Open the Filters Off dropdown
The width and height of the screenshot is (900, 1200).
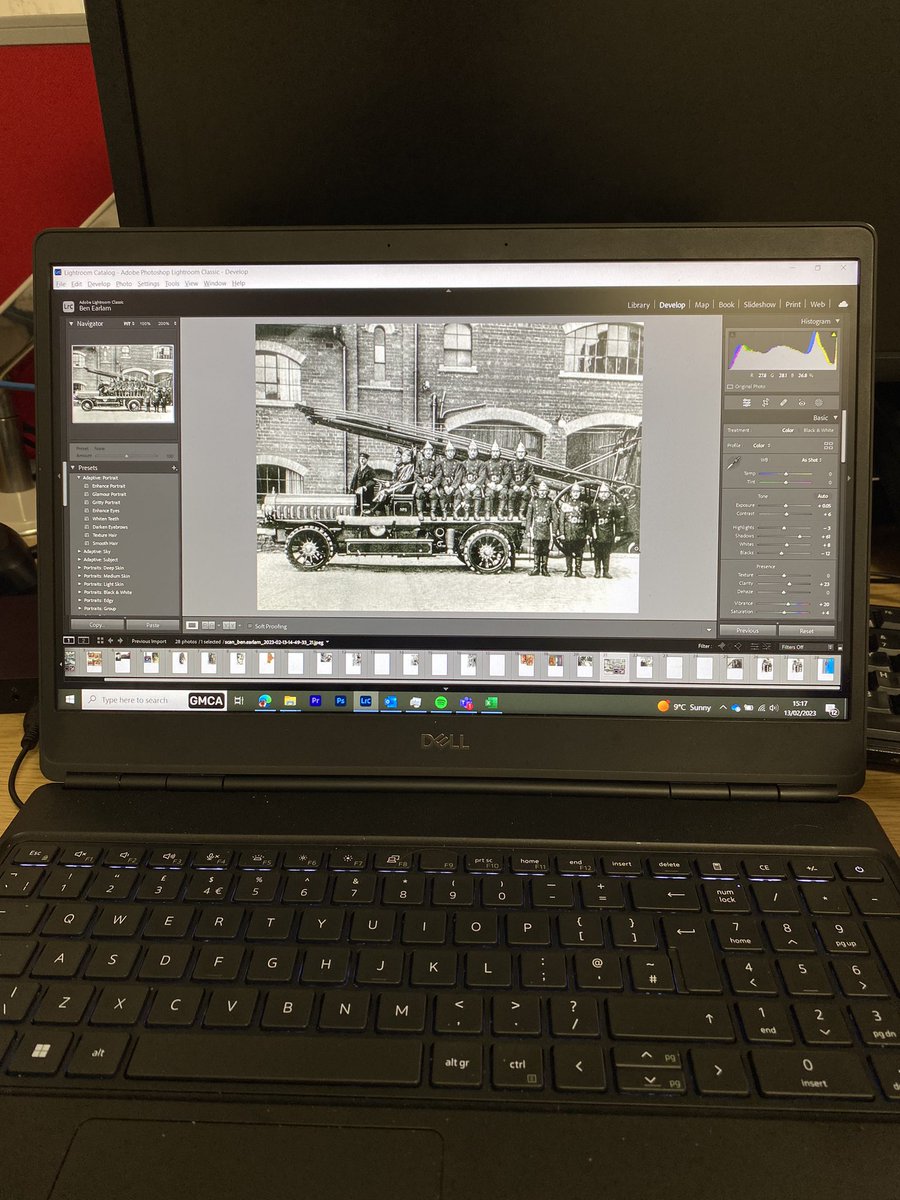point(805,646)
